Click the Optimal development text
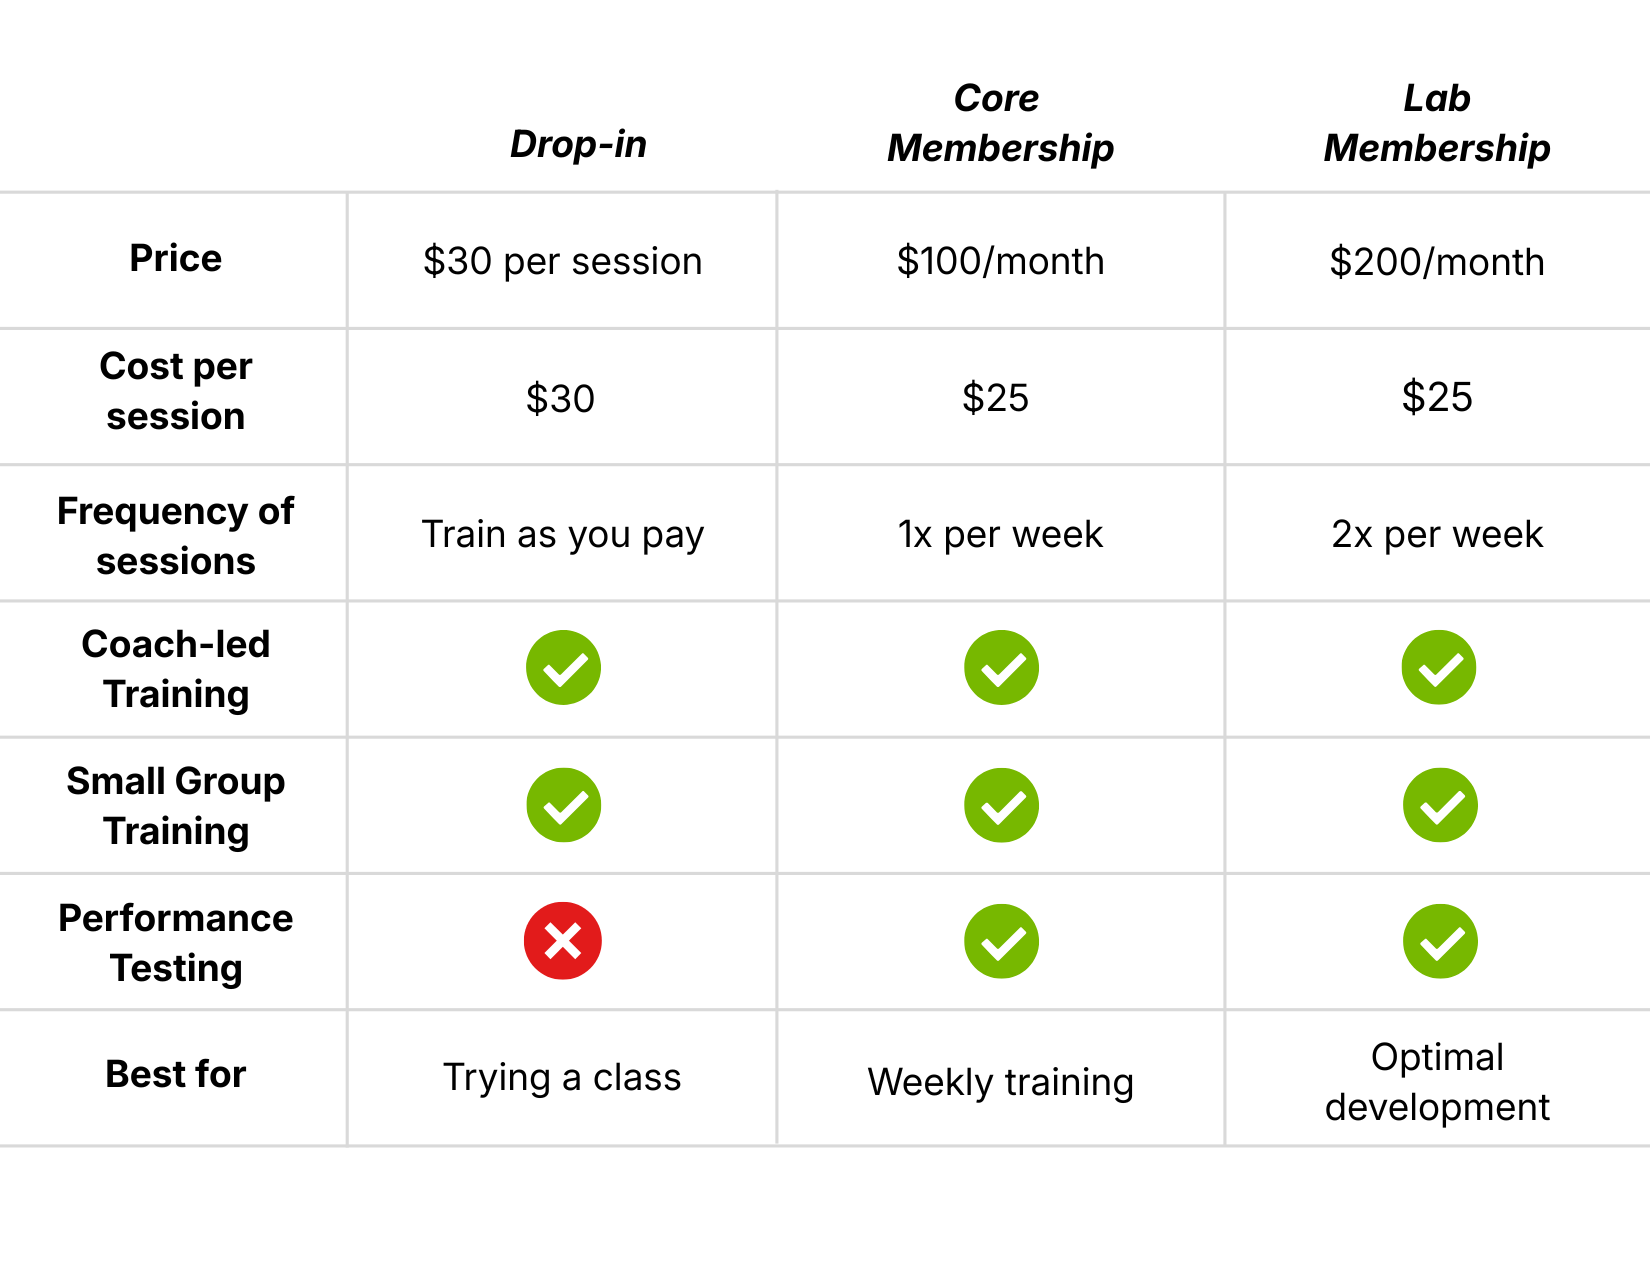1650x1275 pixels. (x=1437, y=1082)
